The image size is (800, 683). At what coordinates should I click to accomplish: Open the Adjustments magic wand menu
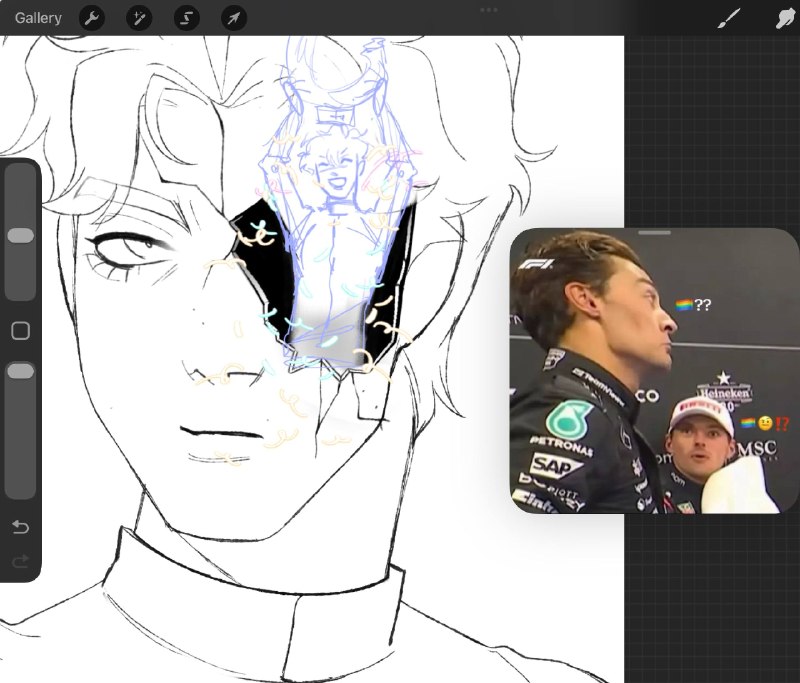(x=139, y=19)
